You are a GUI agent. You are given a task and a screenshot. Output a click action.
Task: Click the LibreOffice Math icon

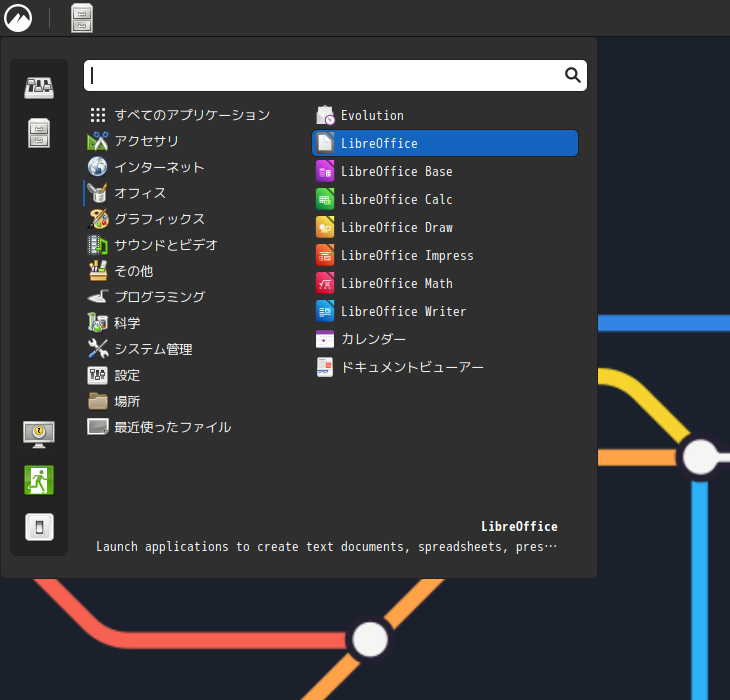coord(325,283)
